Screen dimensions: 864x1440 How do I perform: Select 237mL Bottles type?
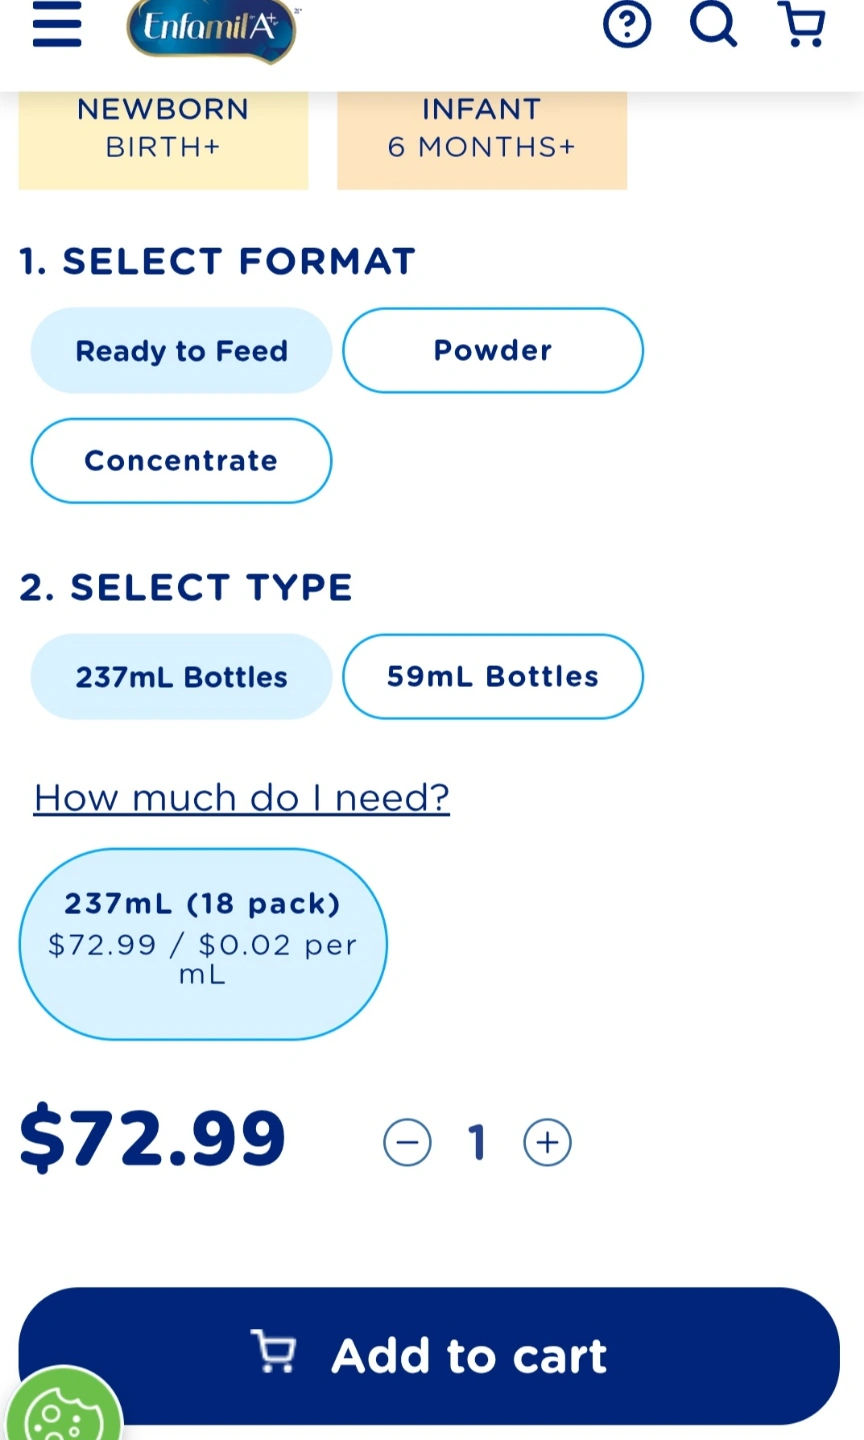tap(181, 677)
